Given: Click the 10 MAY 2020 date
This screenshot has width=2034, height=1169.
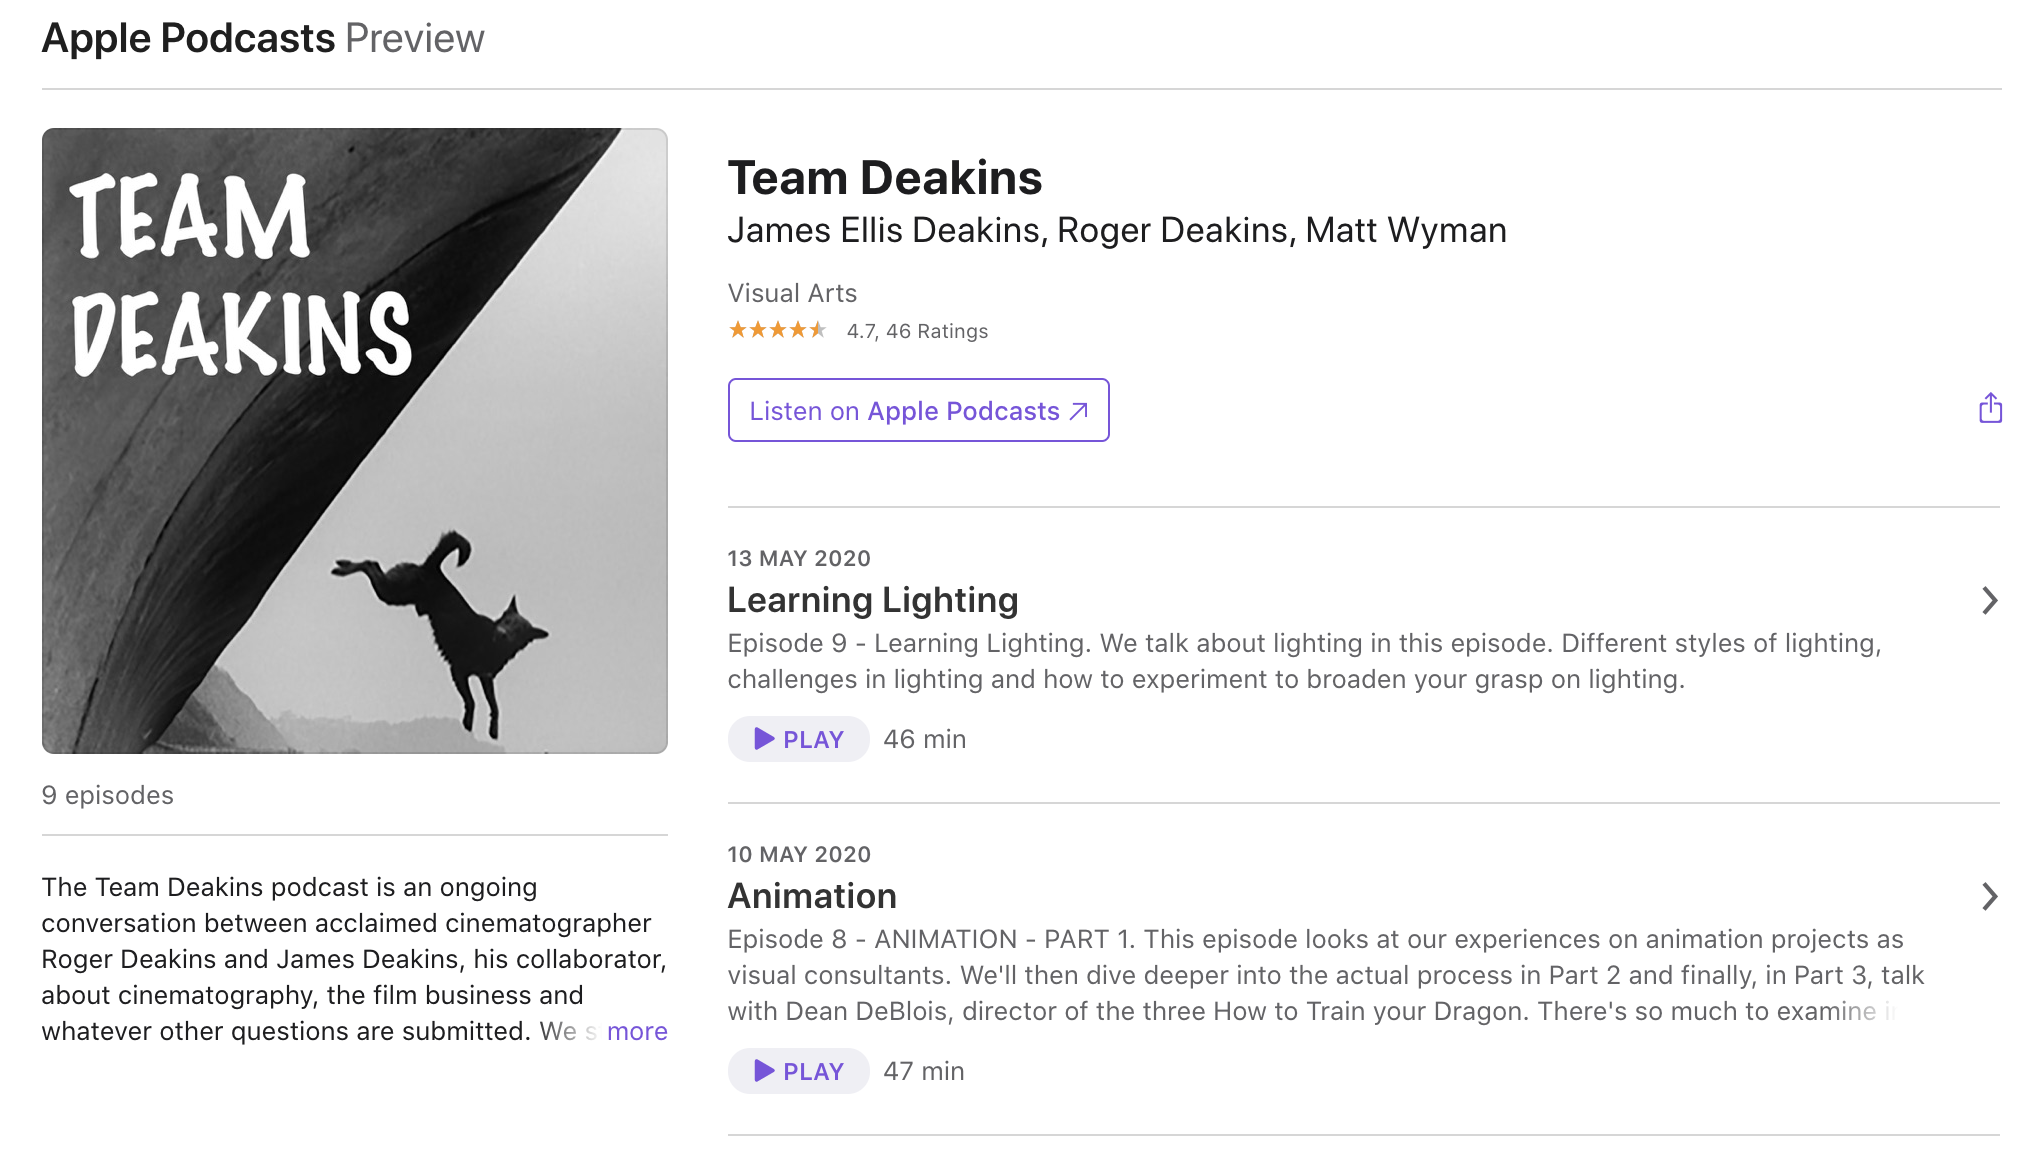Looking at the screenshot, I should pyautogui.click(x=799, y=854).
